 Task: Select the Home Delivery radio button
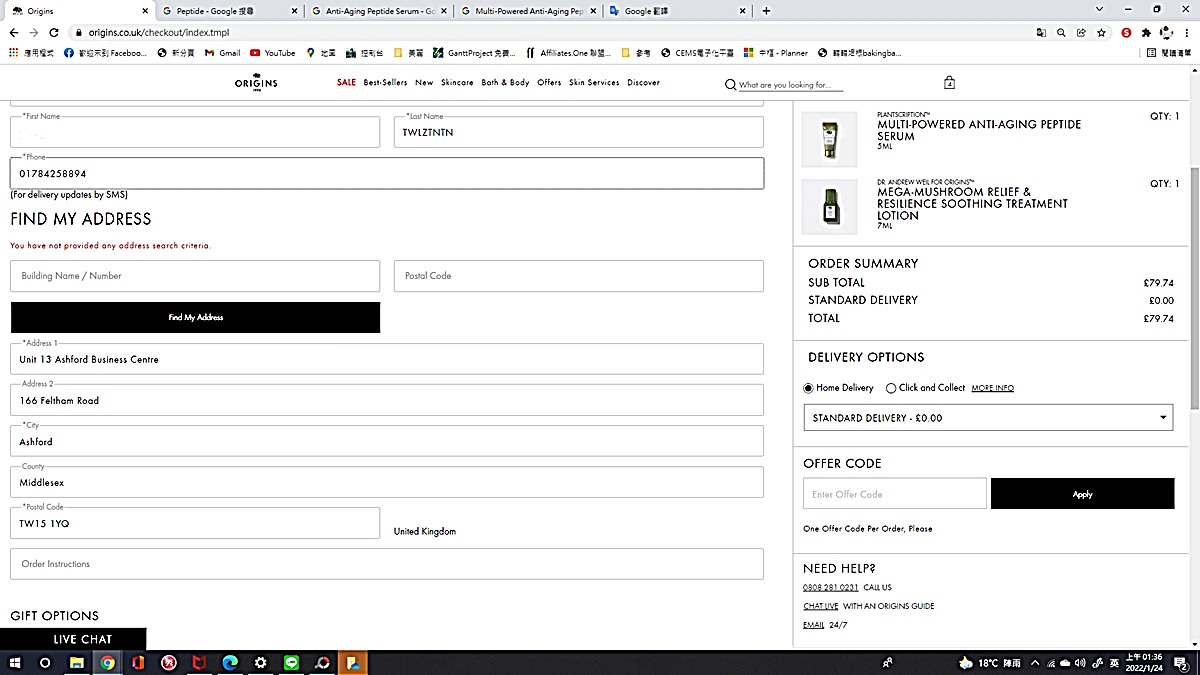(x=809, y=388)
